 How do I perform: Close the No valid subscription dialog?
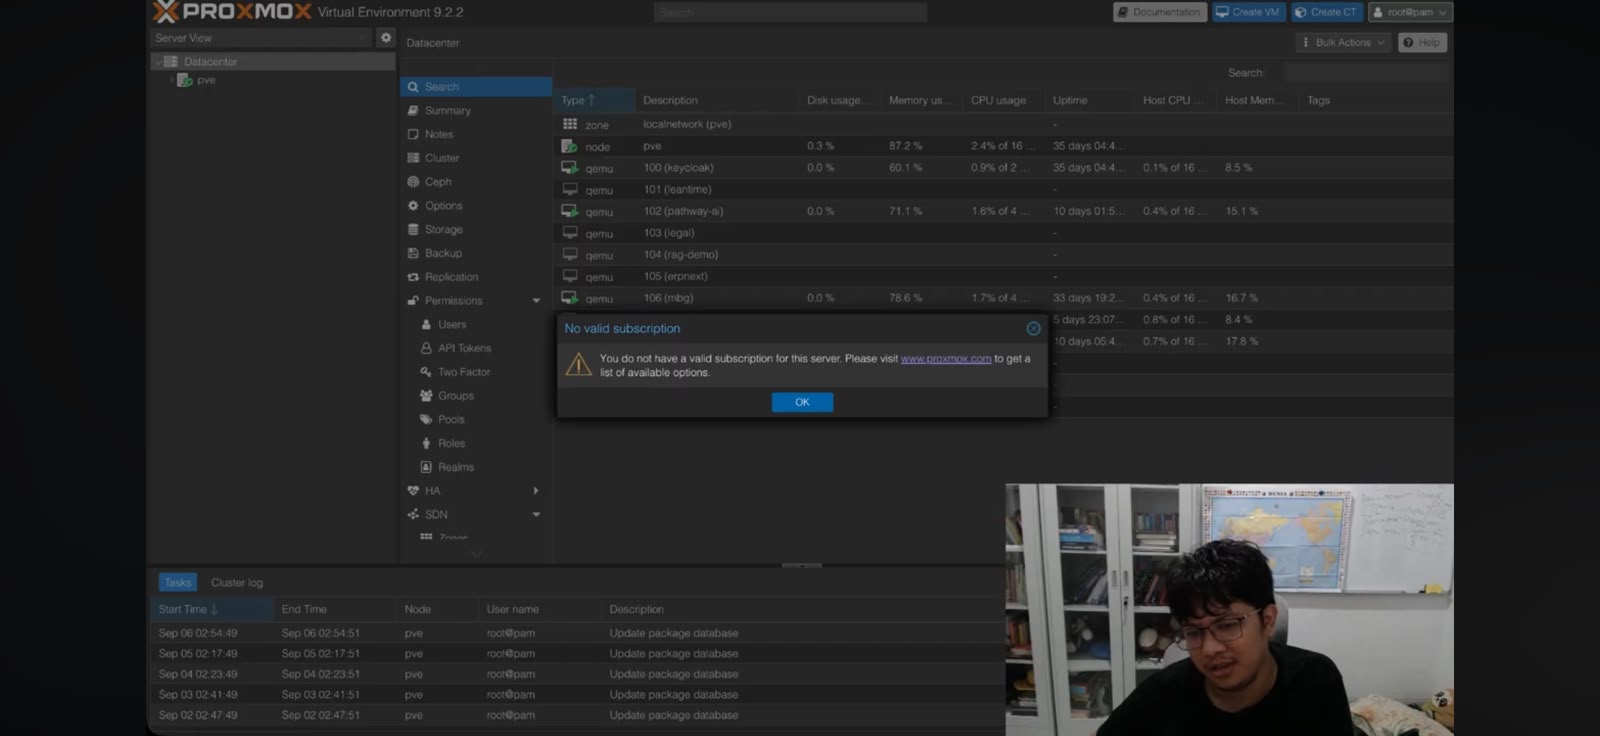[x=1033, y=328]
